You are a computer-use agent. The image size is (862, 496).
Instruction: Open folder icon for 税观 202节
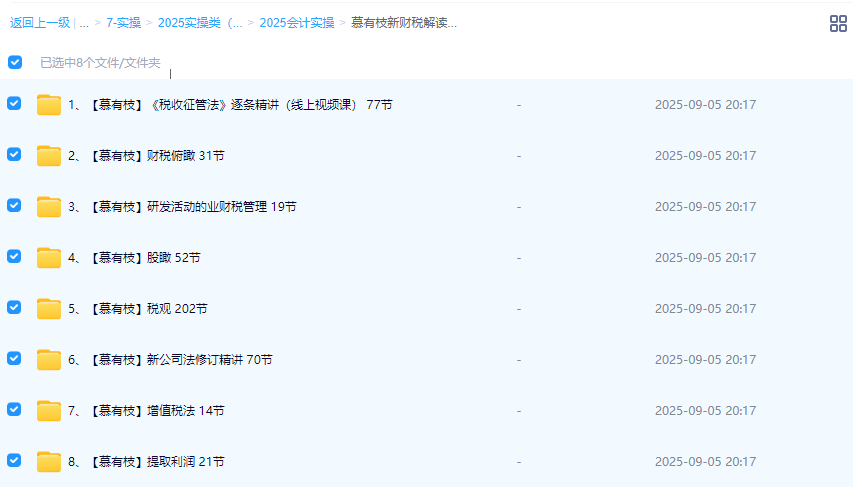pos(49,308)
